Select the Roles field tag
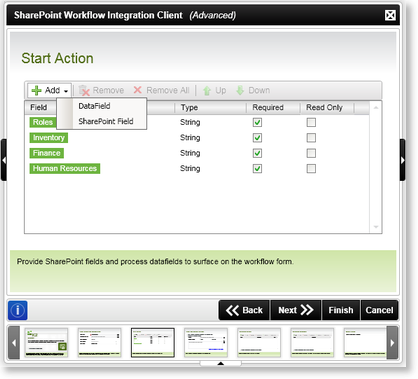Screen dimensions: 418x379 pos(43,122)
